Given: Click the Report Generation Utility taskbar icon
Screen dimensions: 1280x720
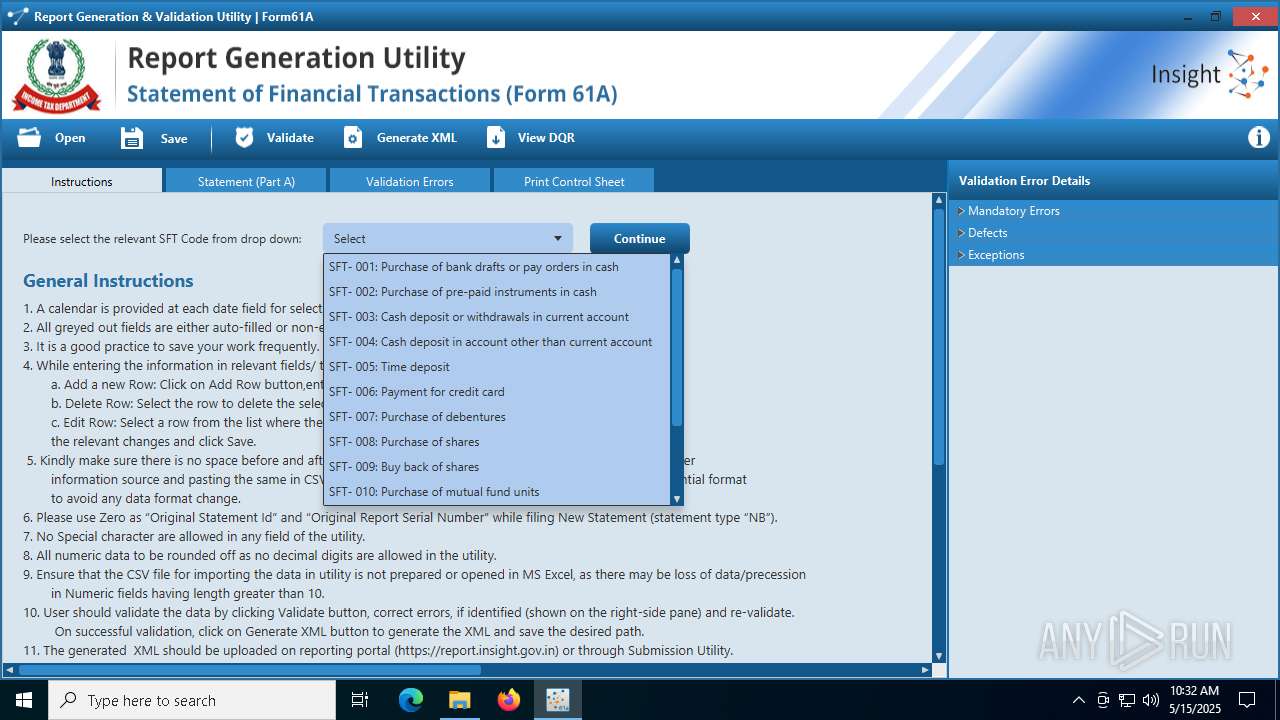Looking at the screenshot, I should (557, 700).
